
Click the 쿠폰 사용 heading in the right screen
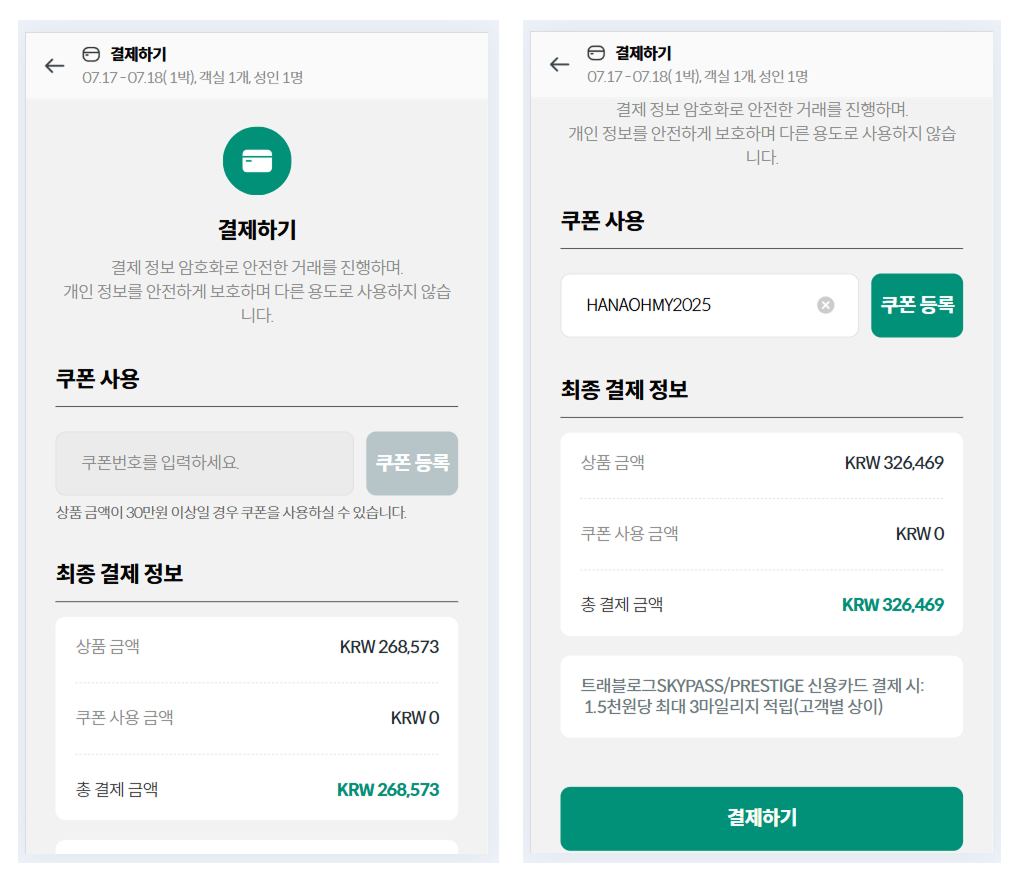pos(602,221)
